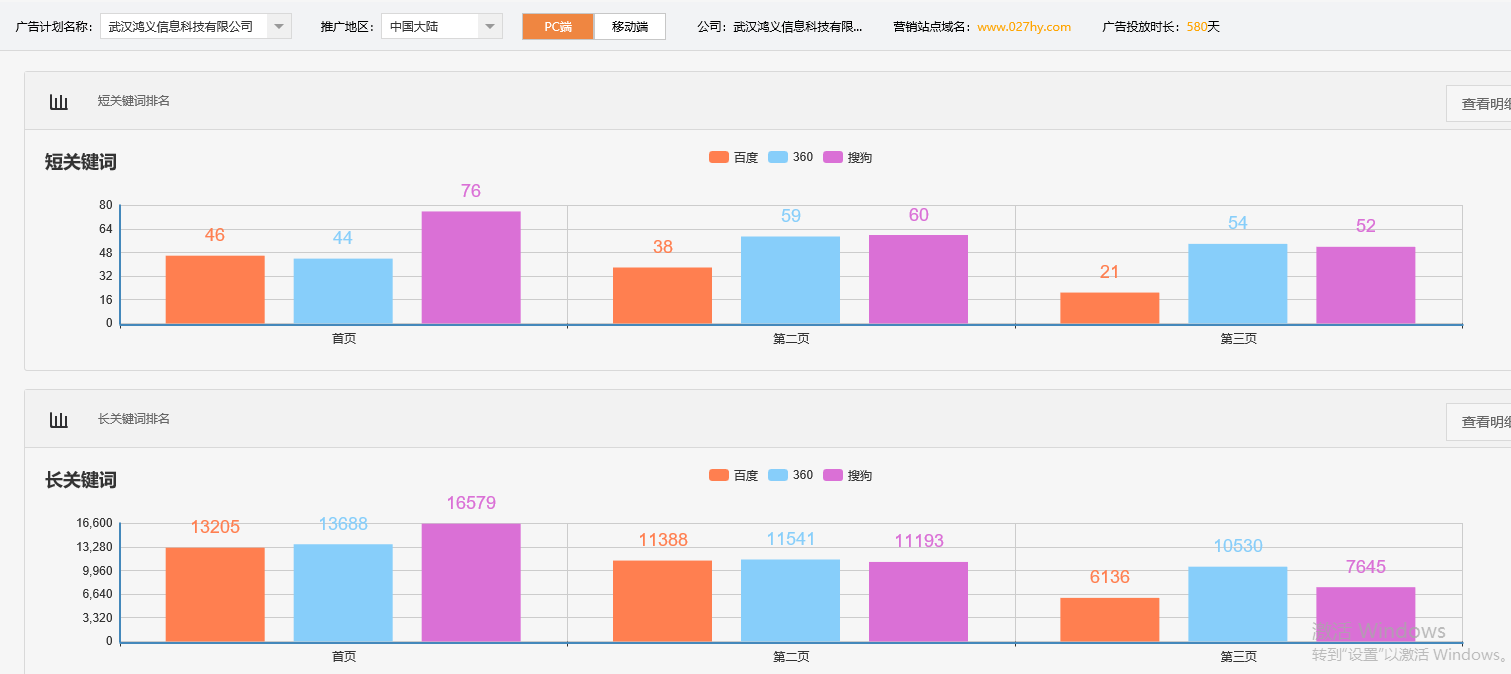Viewport: 1511px width, 674px height.
Task: Click the 第二页 axis label in 长关键词 chart
Action: 789,657
